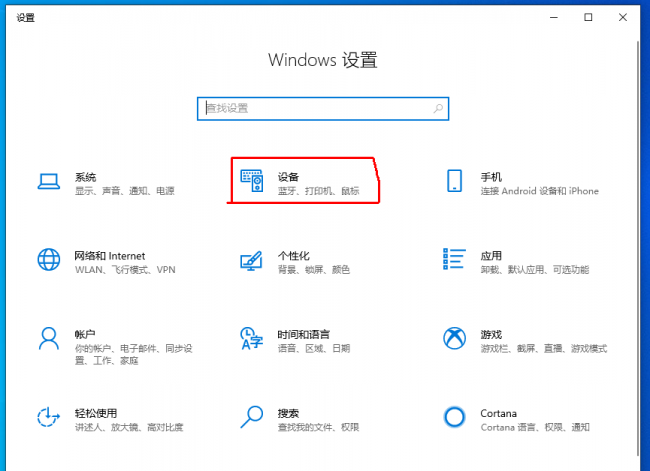Screen dimensions: 650x471
Task: Open the 系统 laptop icon
Action: tap(49, 181)
